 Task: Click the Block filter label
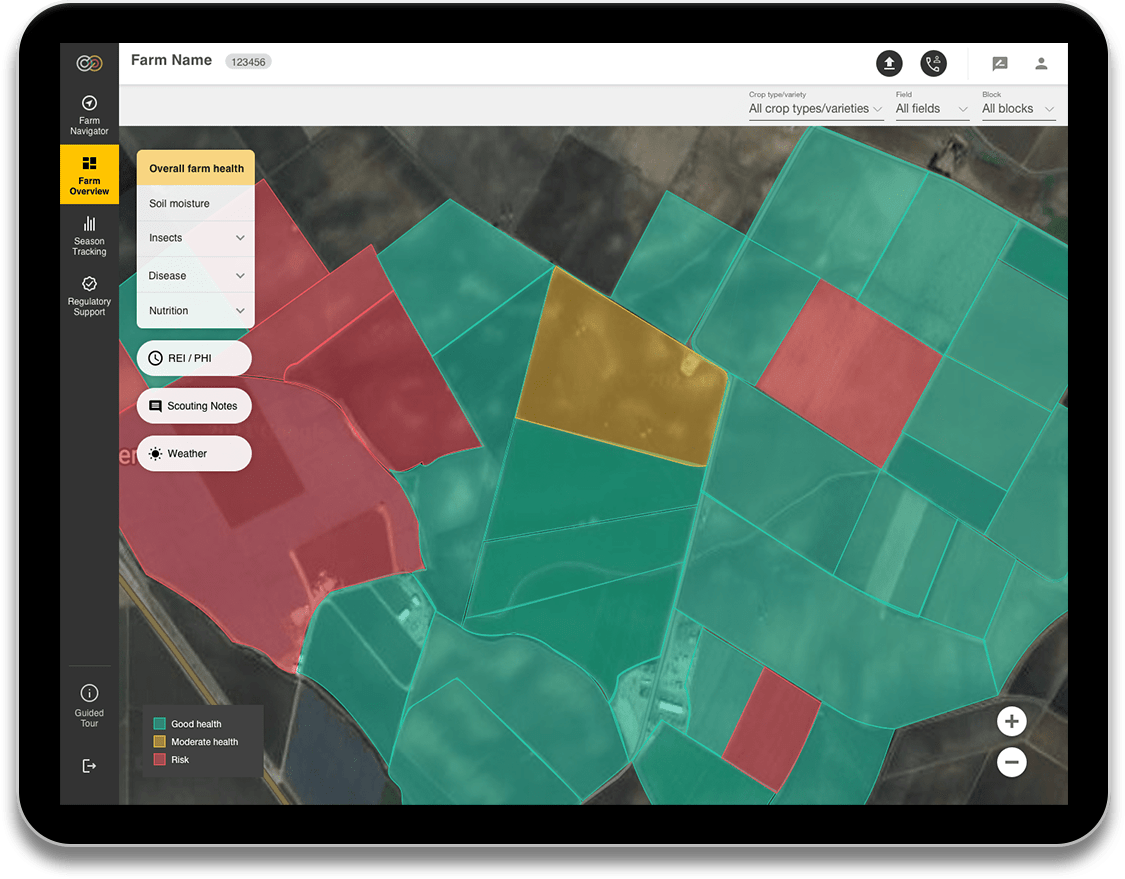(x=991, y=94)
